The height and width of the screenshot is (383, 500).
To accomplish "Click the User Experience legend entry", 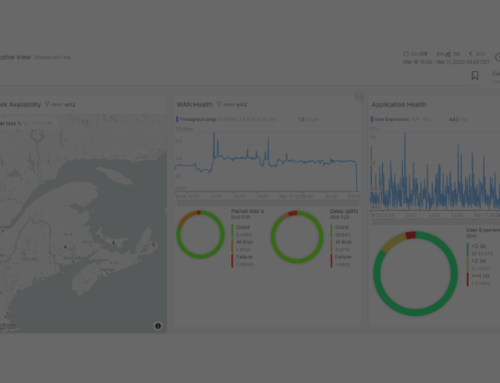I will coord(392,119).
